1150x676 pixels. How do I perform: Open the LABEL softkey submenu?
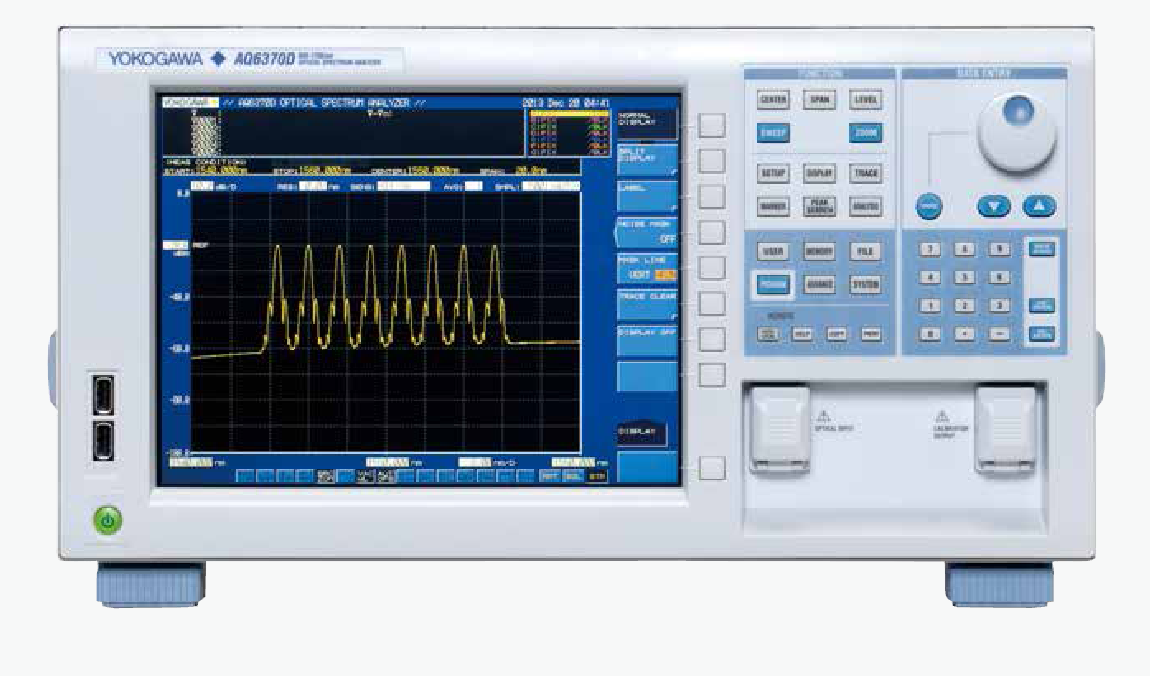(x=647, y=195)
